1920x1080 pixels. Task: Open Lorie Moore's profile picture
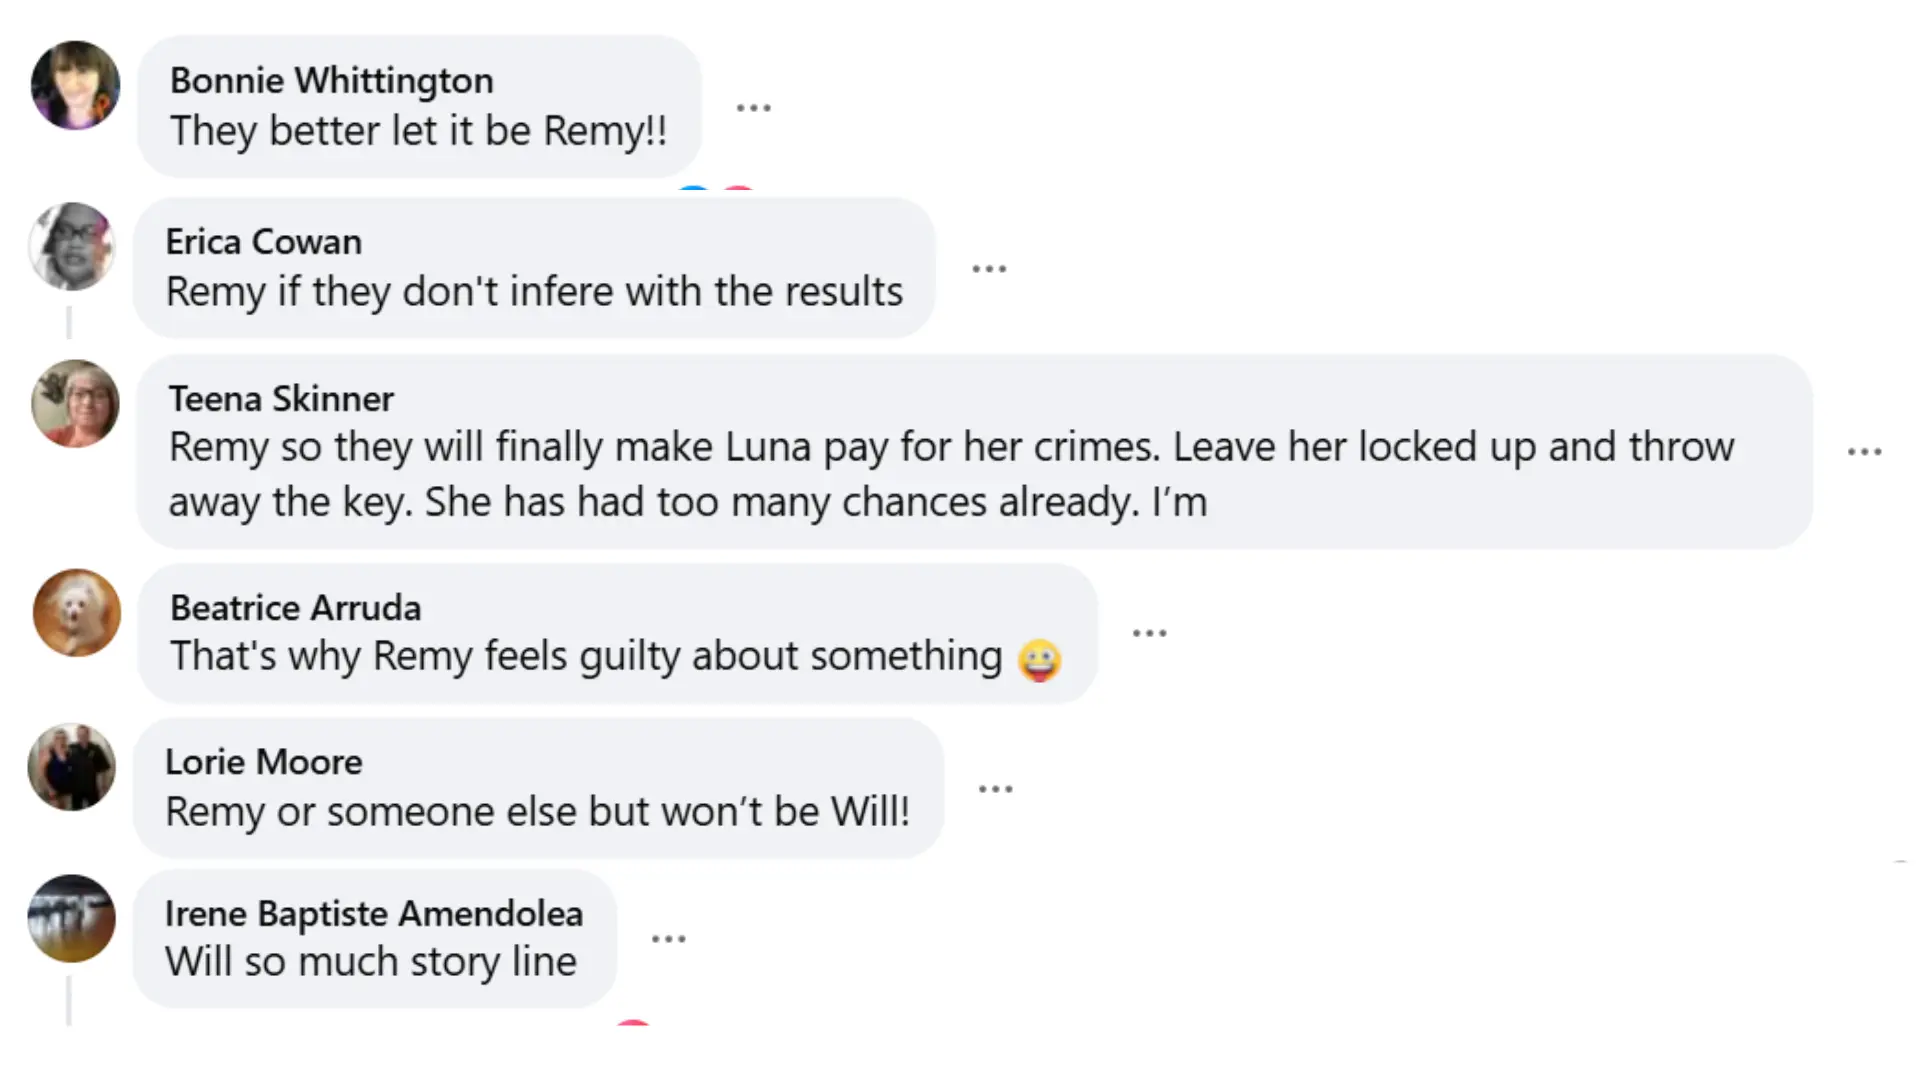[71, 767]
